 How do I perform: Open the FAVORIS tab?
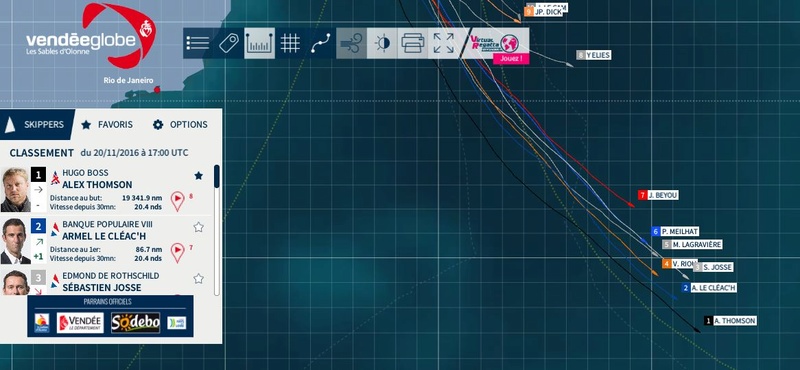click(x=107, y=125)
